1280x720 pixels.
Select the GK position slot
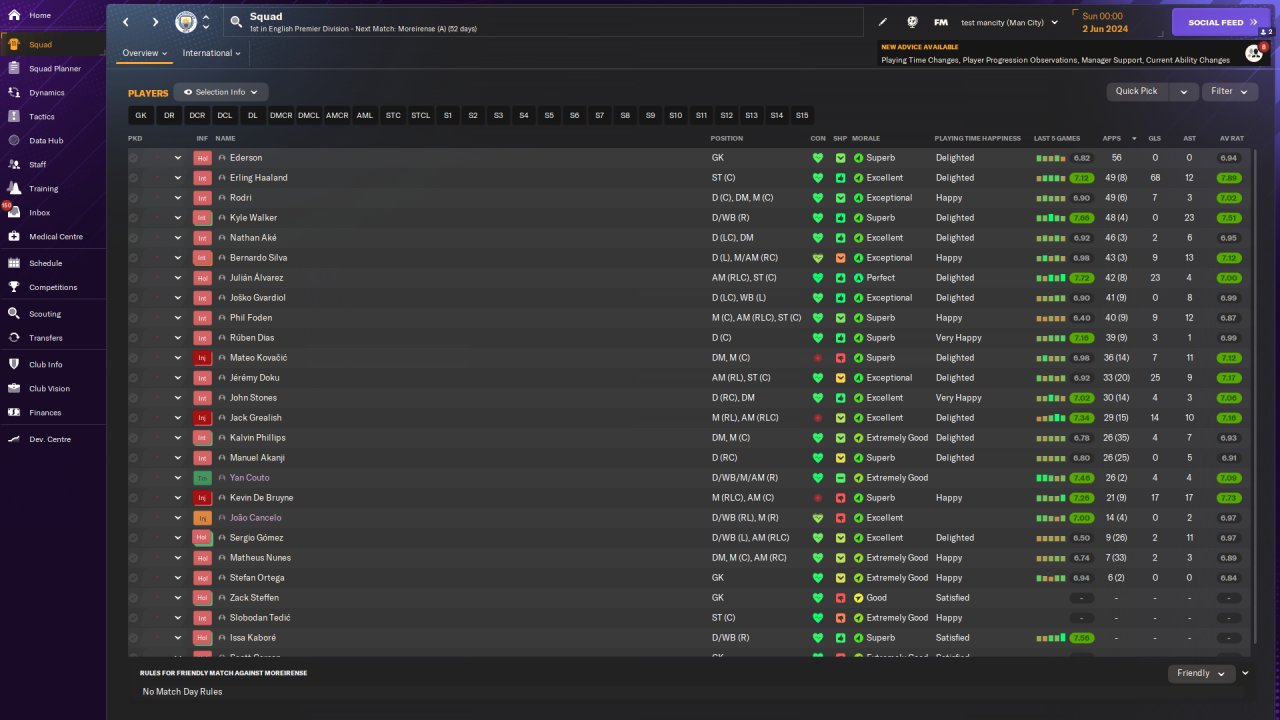click(x=141, y=115)
